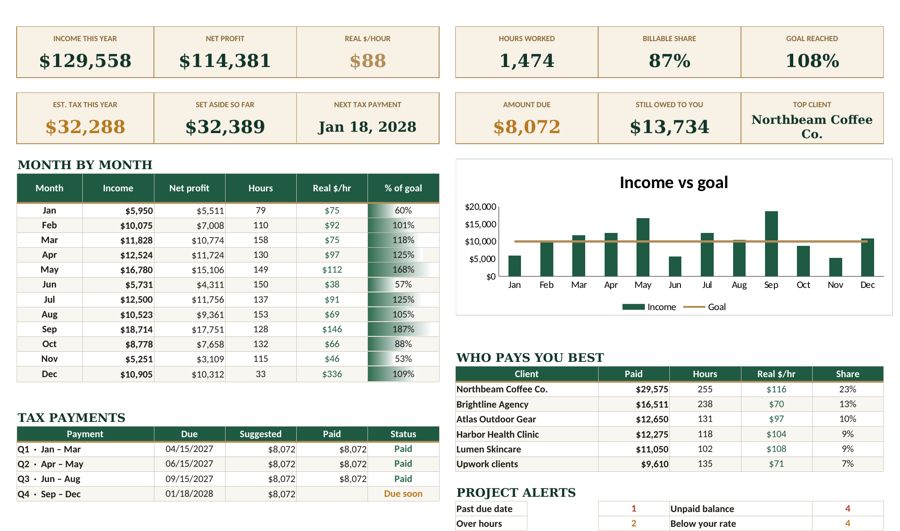This screenshot has height=531, width=900.
Task: Click the Past due date alert label
Action: coord(484,509)
